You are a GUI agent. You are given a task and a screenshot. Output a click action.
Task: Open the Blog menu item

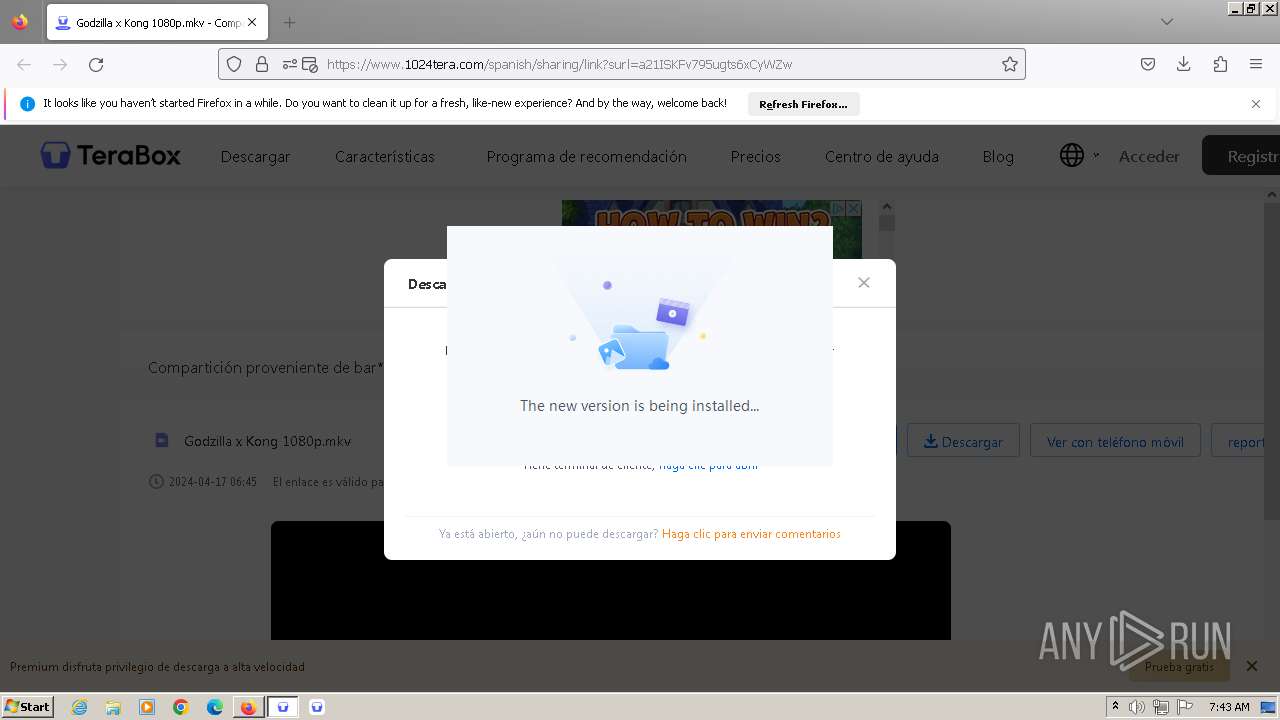pos(998,157)
